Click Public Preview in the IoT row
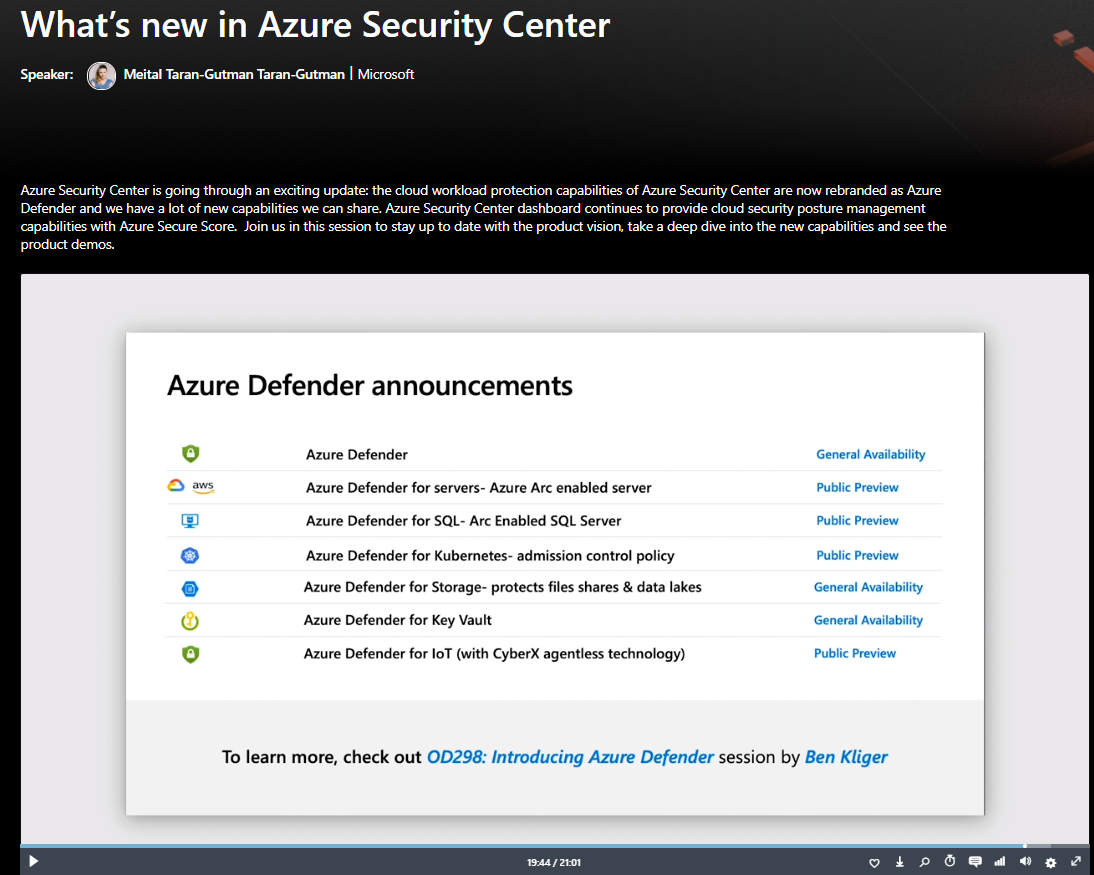The height and width of the screenshot is (875, 1094). [x=855, y=653]
